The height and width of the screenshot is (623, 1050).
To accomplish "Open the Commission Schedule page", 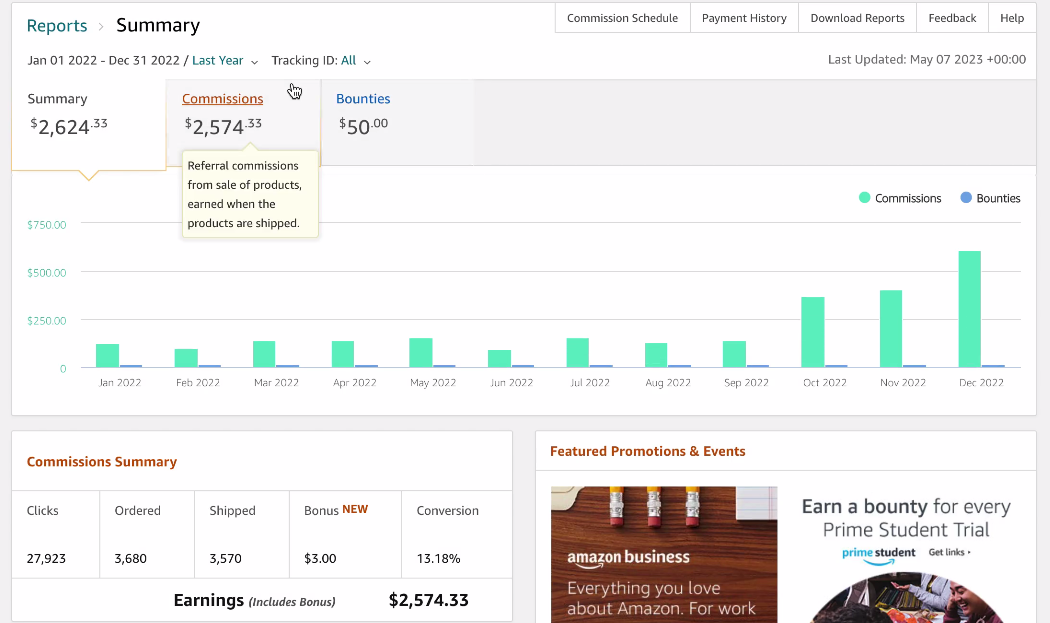I will 622,18.
